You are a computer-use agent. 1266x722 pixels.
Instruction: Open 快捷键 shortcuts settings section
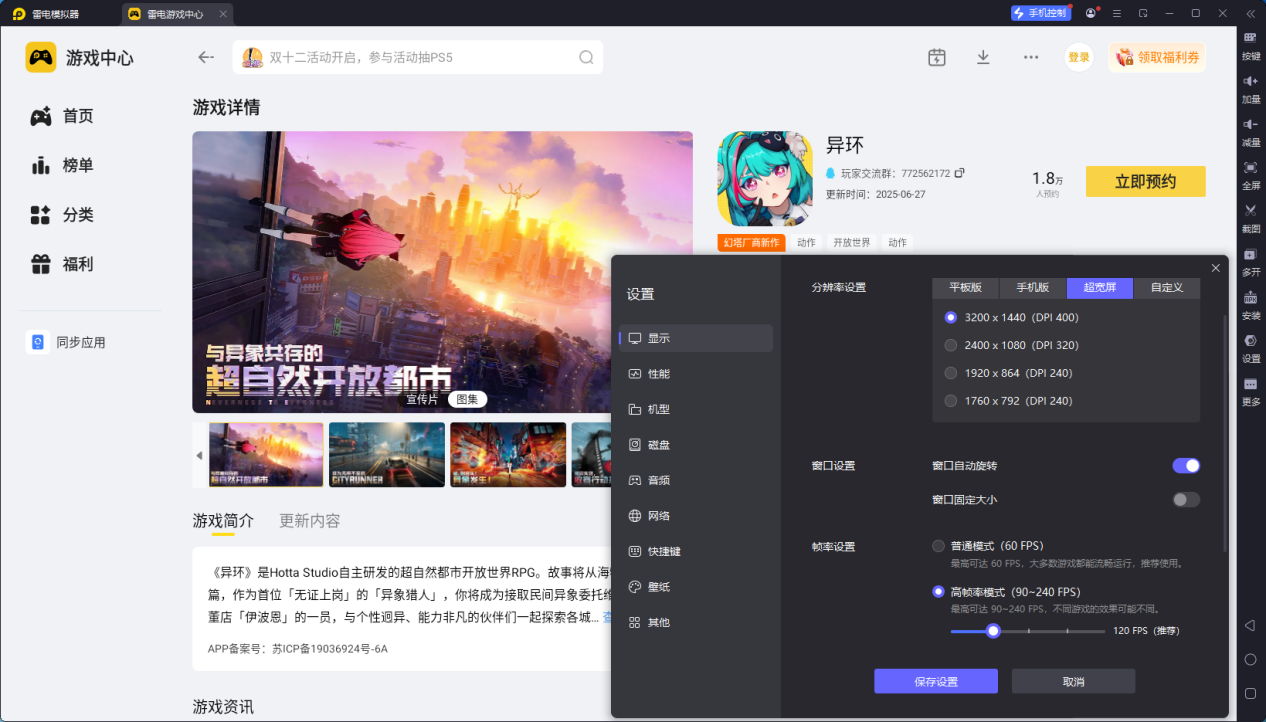[x=696, y=551]
